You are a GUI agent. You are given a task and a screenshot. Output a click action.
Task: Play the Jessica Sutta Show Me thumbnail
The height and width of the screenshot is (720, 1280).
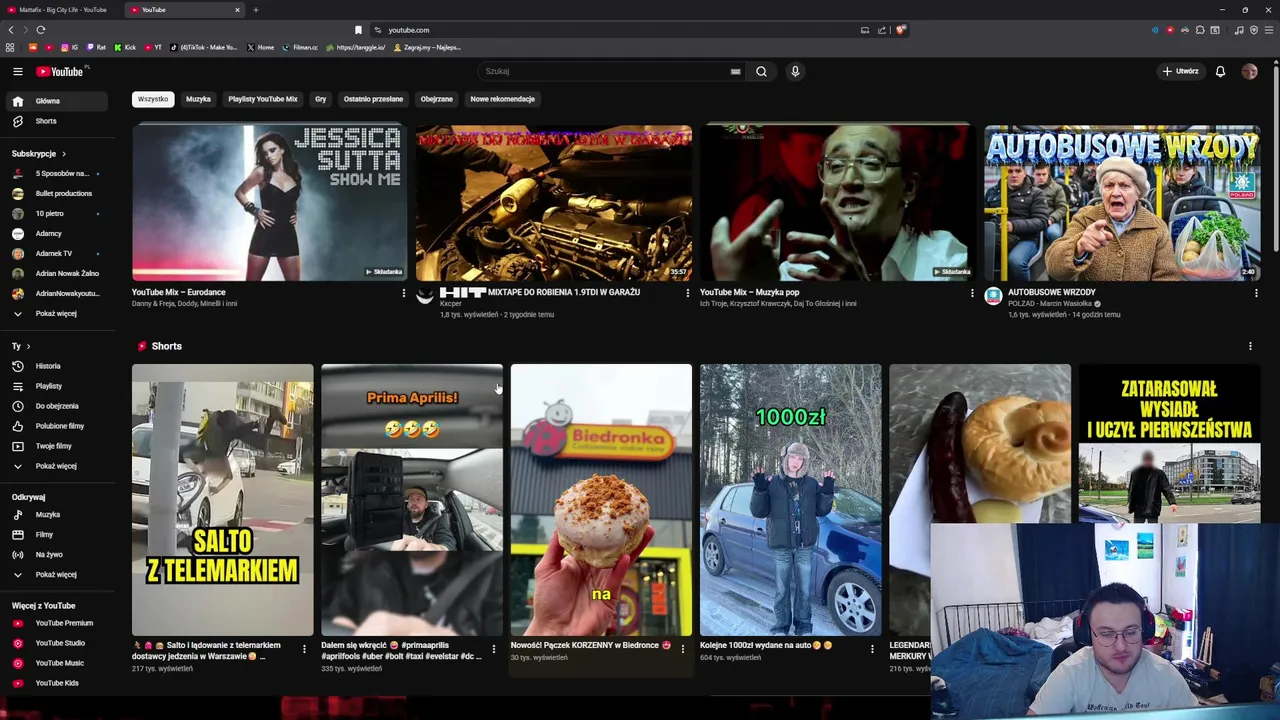point(269,203)
